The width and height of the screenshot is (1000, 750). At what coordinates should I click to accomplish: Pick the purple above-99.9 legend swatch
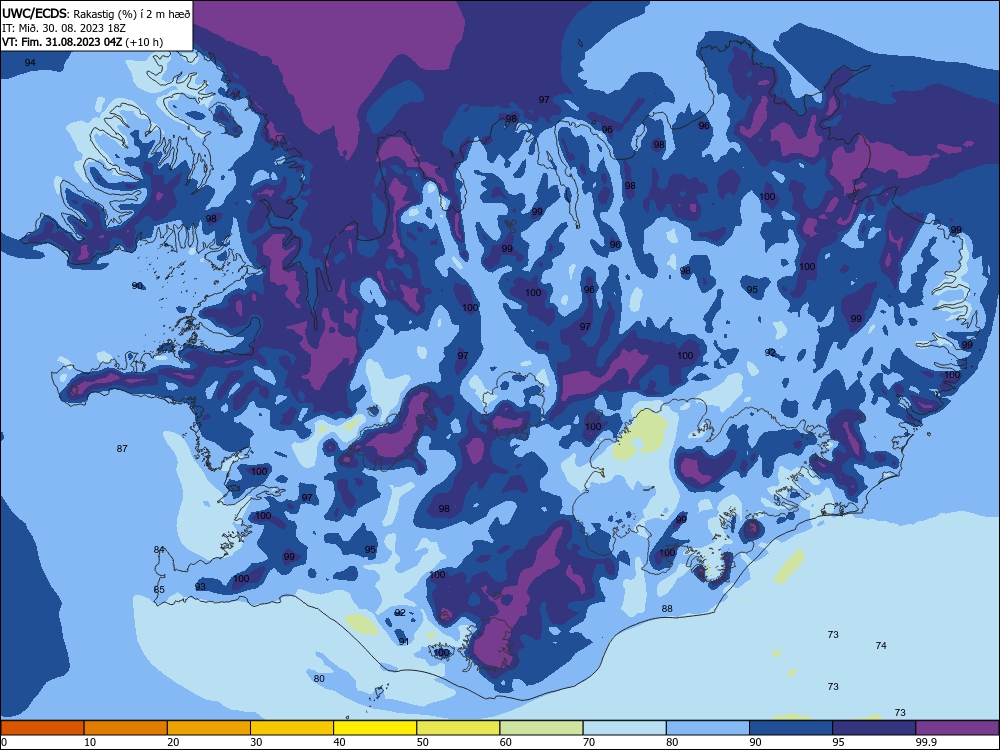pyautogui.click(x=957, y=727)
